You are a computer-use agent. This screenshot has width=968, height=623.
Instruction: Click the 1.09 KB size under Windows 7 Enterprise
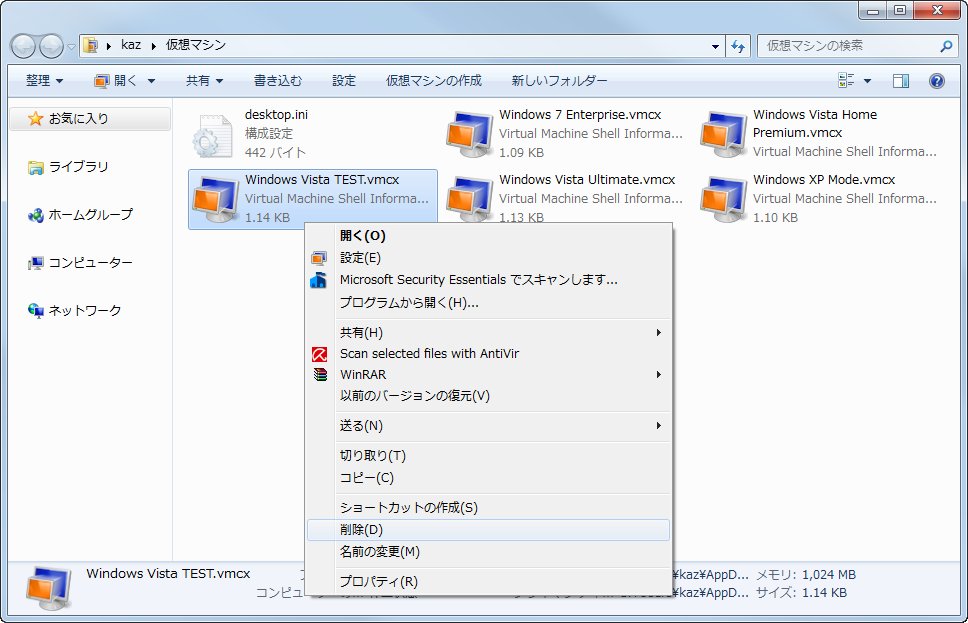pyautogui.click(x=522, y=153)
